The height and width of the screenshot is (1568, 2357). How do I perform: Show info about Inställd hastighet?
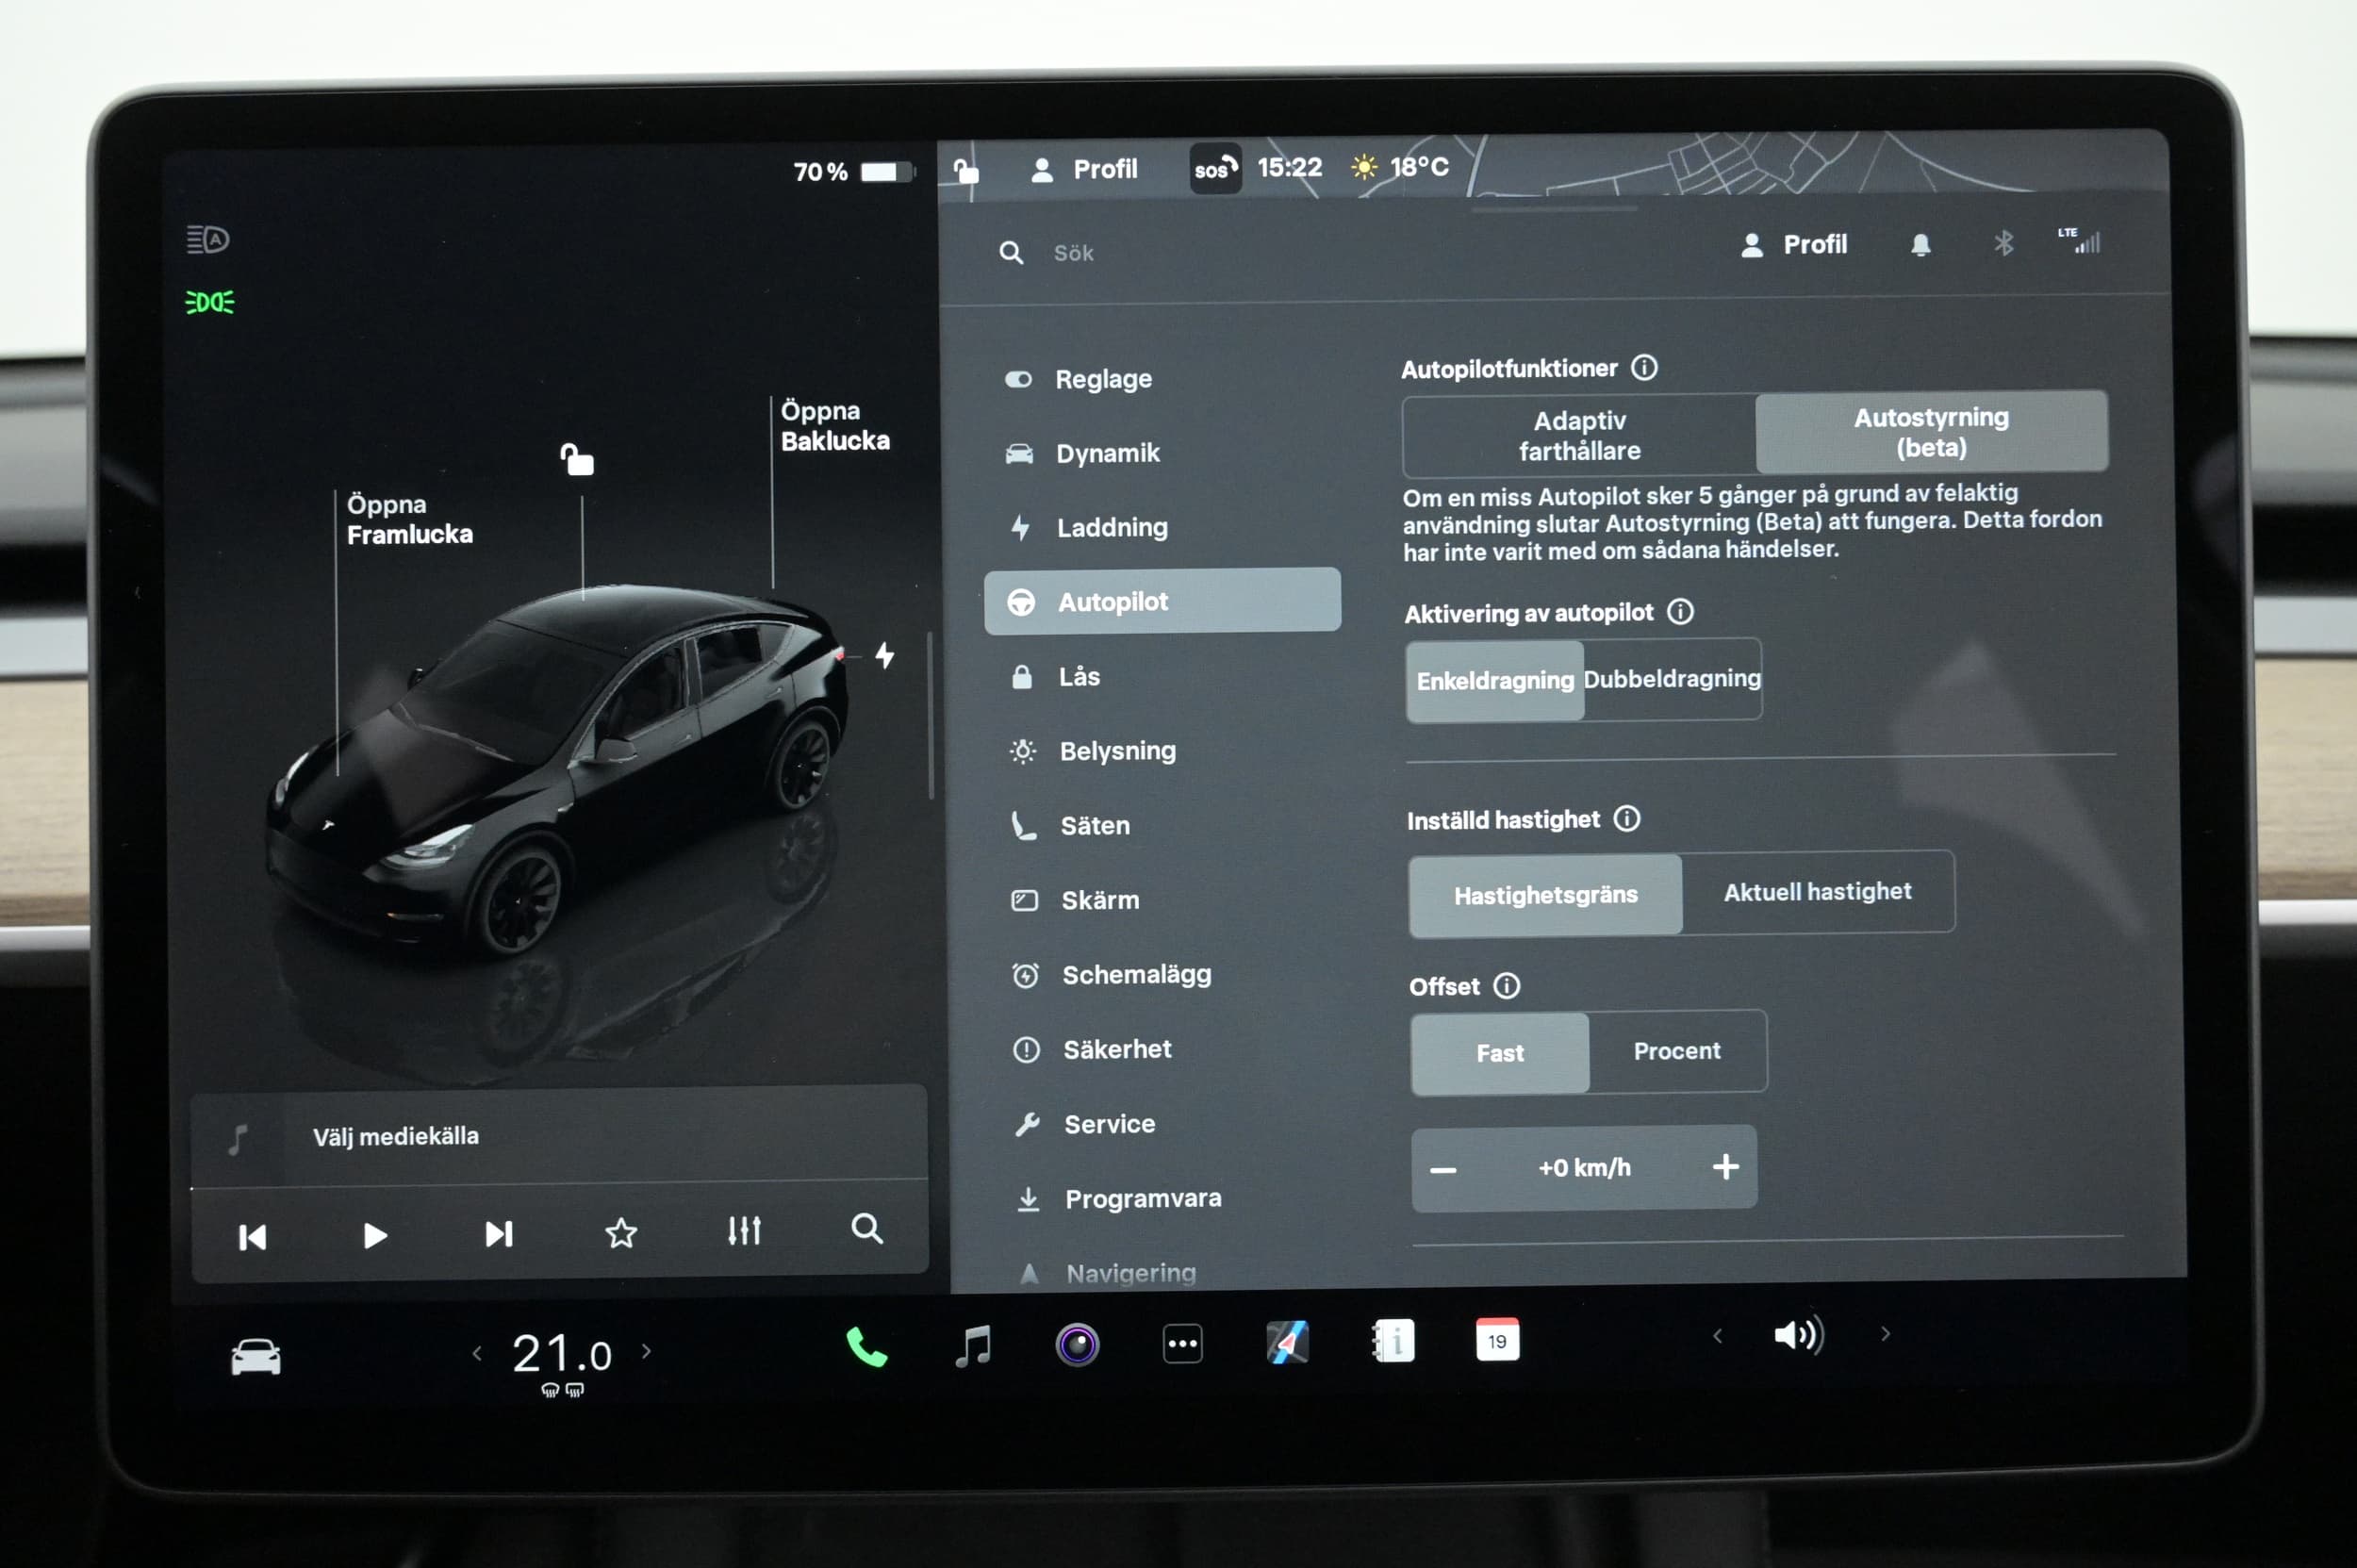click(1627, 819)
